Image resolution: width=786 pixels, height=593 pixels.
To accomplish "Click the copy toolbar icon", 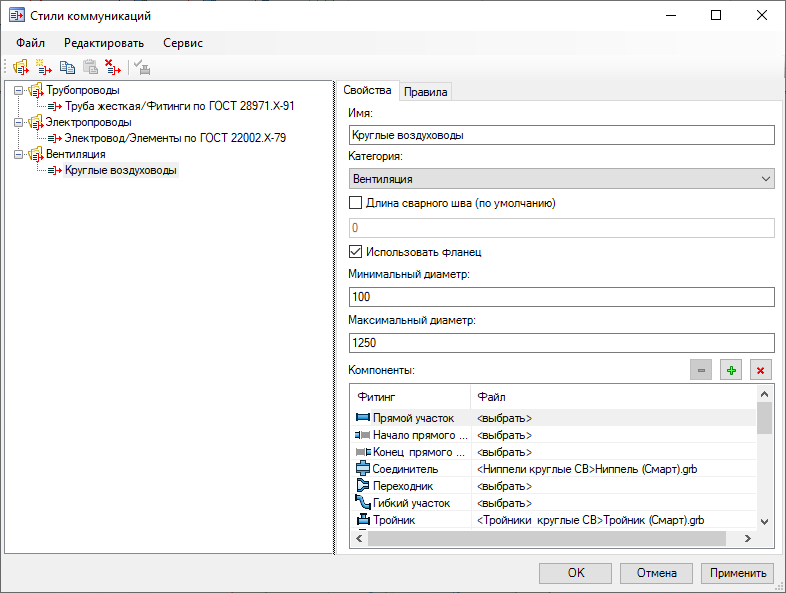I will [67, 68].
